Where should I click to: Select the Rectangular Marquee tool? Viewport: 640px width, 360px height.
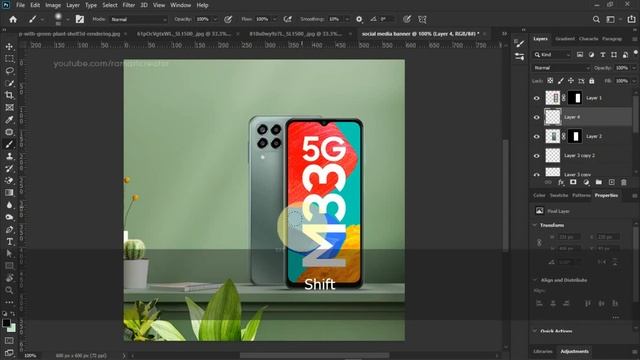9,59
